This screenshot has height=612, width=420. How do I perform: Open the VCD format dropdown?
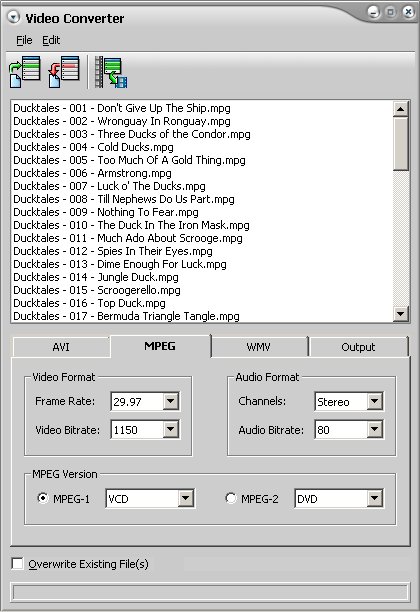(186, 498)
